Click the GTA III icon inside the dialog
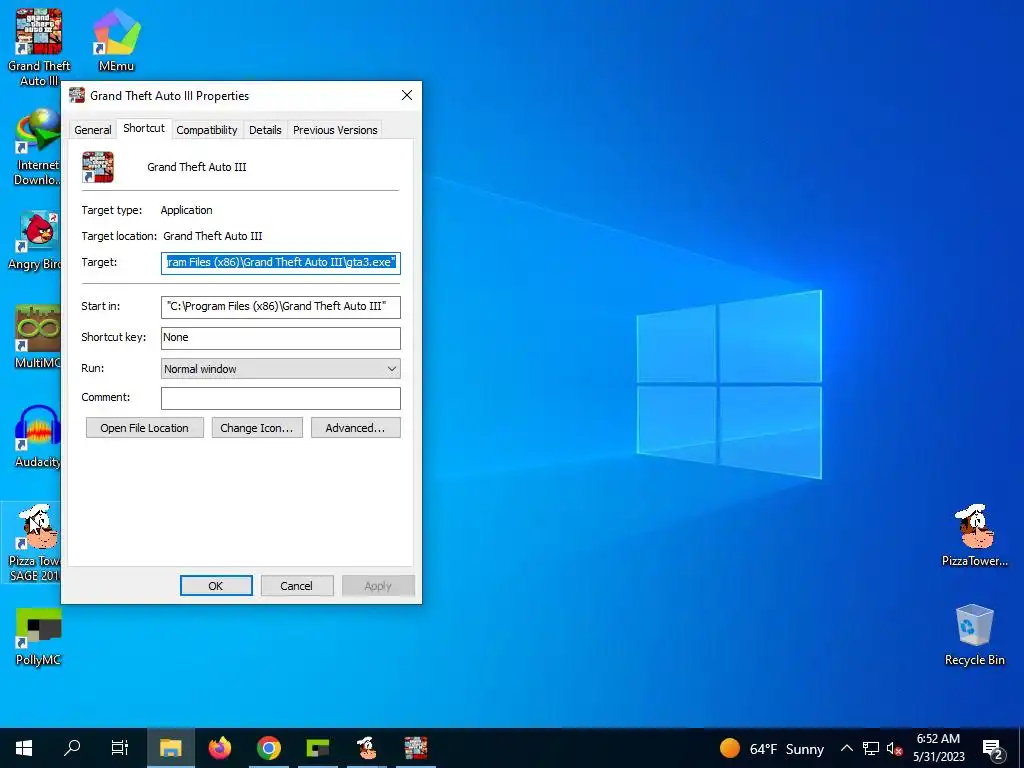This screenshot has height=768, width=1024. click(98, 167)
